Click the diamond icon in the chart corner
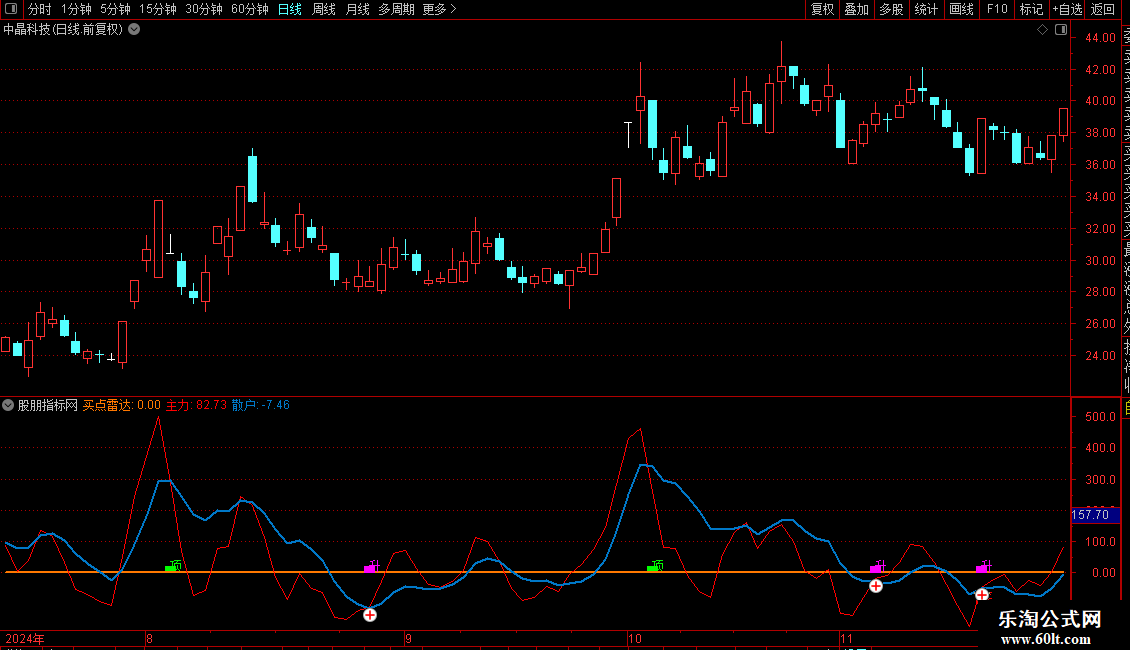 (1042, 30)
